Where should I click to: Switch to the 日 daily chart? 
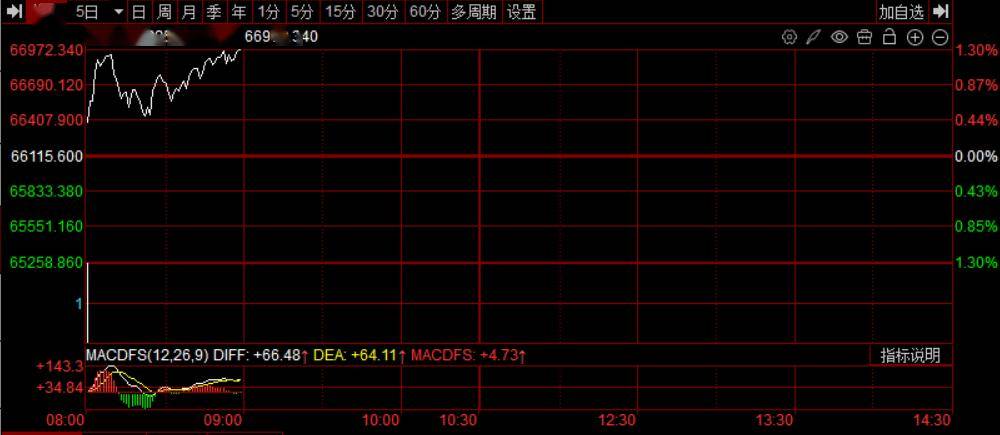click(139, 11)
